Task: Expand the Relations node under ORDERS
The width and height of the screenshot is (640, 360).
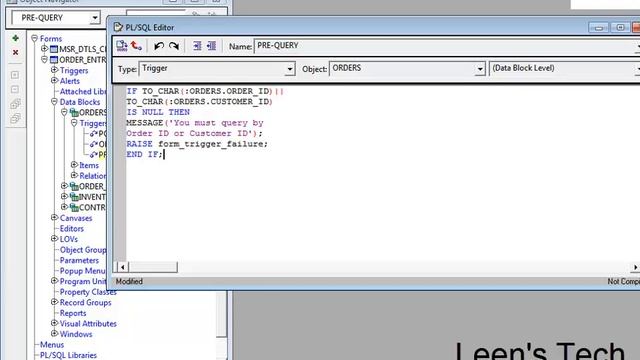Action: coord(74,175)
